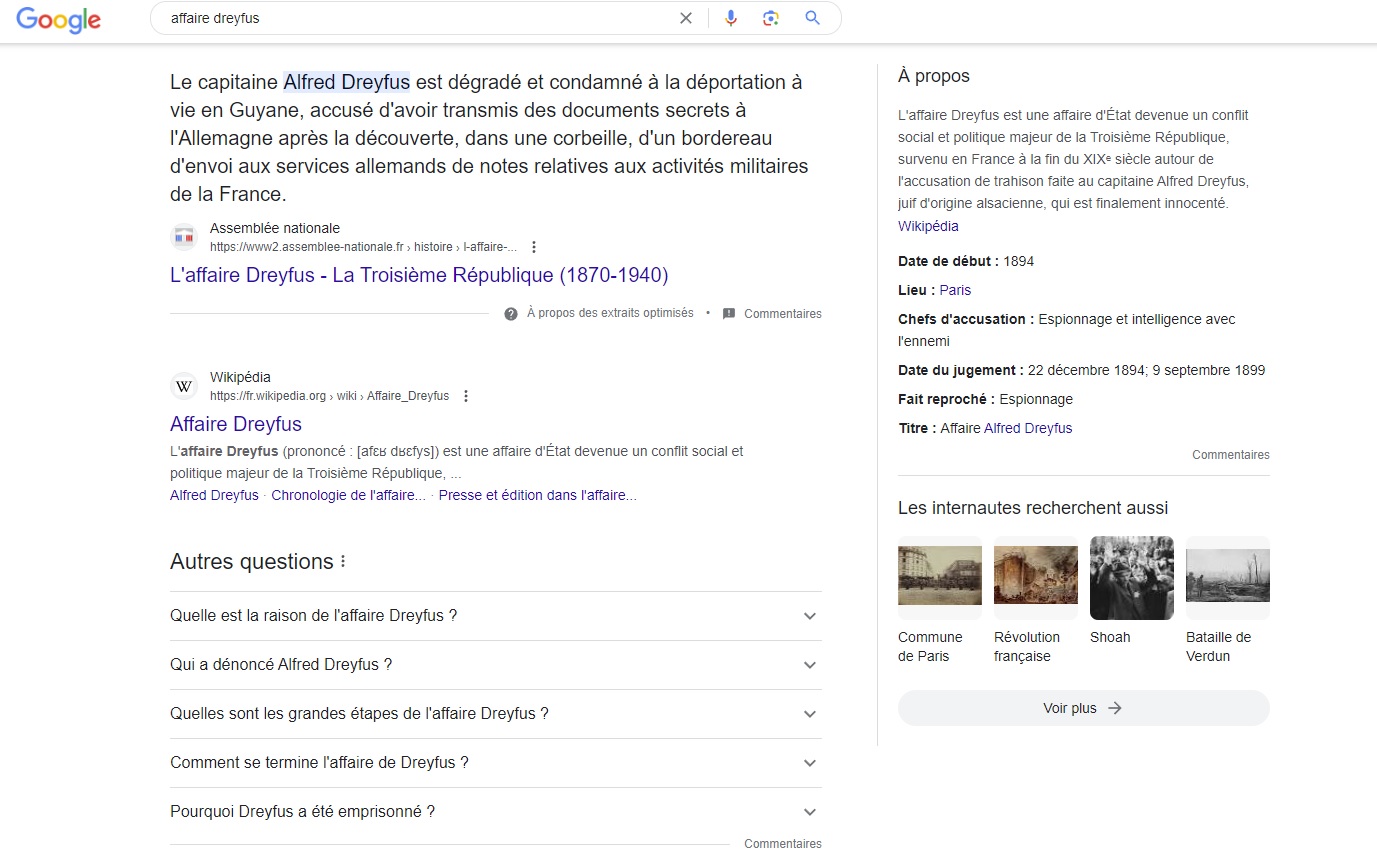Click the 'Date de début : 1894' row
Screen dimensions: 1377x861
(966, 261)
